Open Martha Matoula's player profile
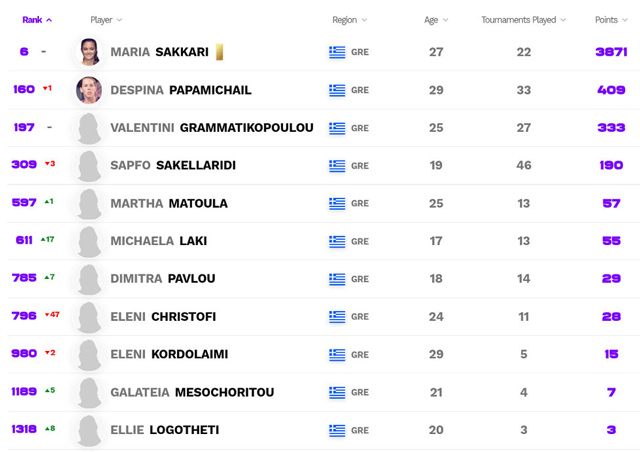Viewport: 640px width, 452px height. (169, 203)
